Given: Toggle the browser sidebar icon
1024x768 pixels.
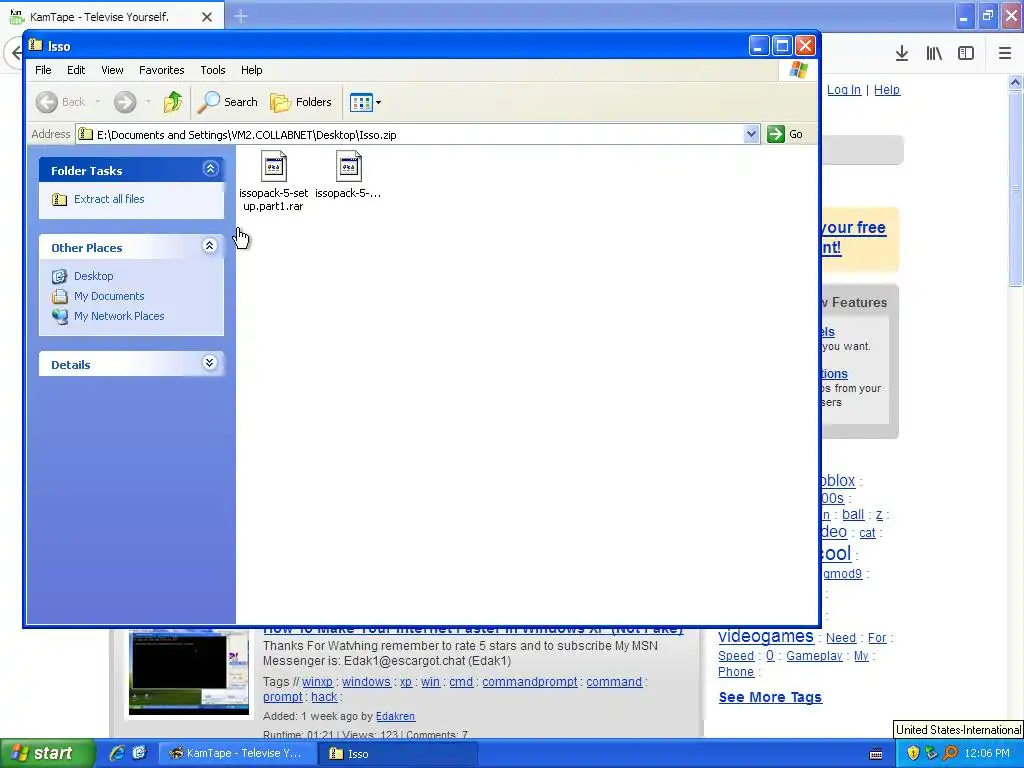Looking at the screenshot, I should [966, 54].
